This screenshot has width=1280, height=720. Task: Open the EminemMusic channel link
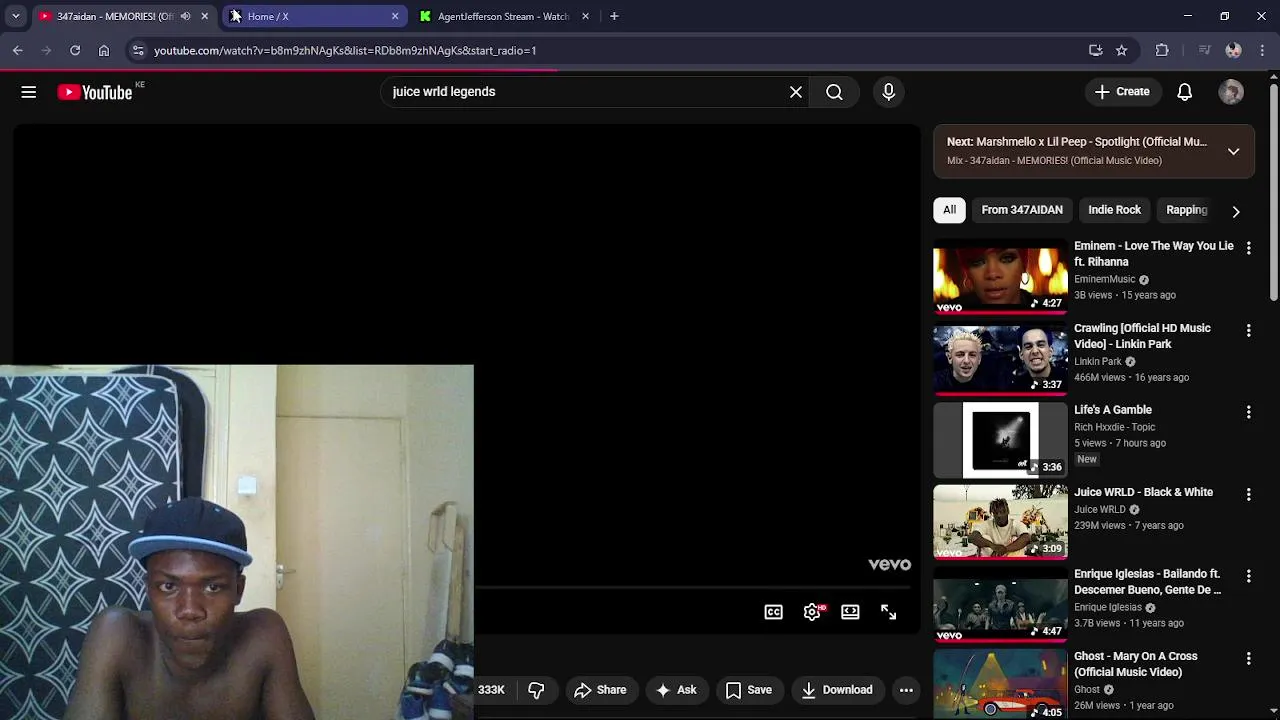[x=1104, y=279]
